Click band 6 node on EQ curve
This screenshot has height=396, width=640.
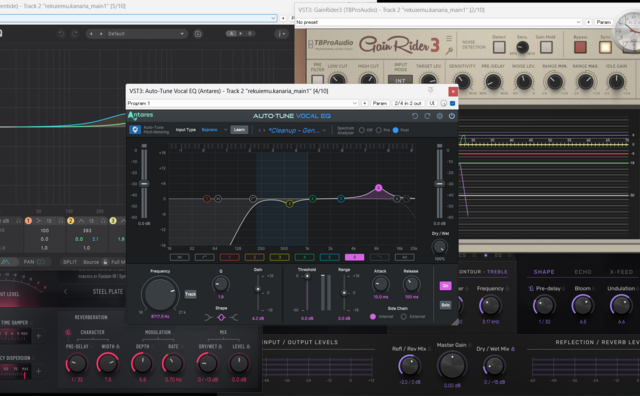(379, 188)
